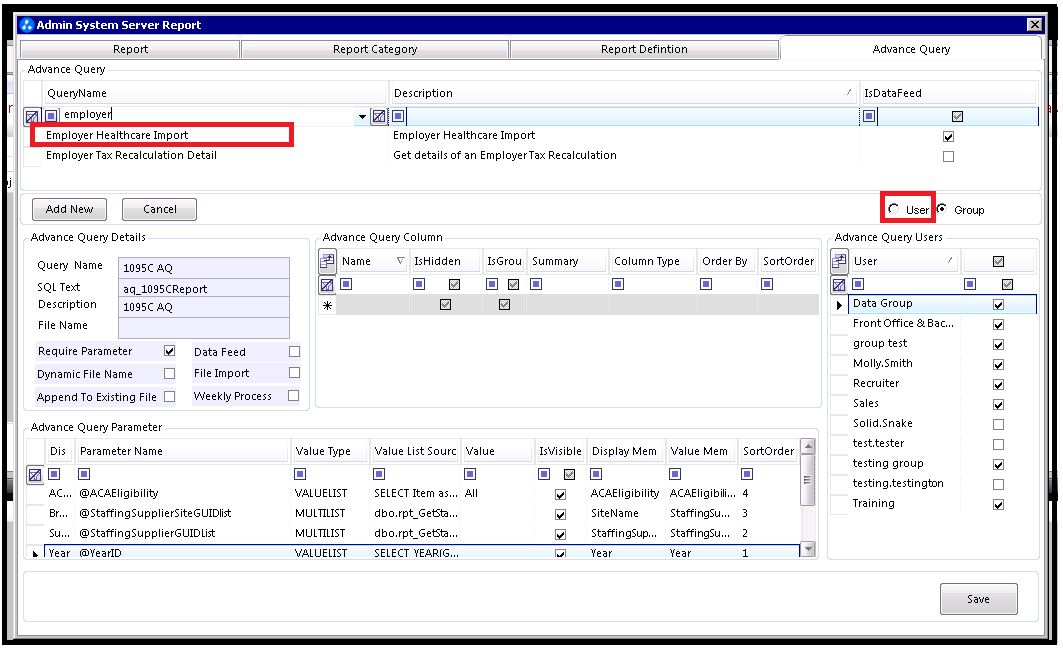Click the Add New button
This screenshot has width=1063, height=649.
click(x=69, y=210)
